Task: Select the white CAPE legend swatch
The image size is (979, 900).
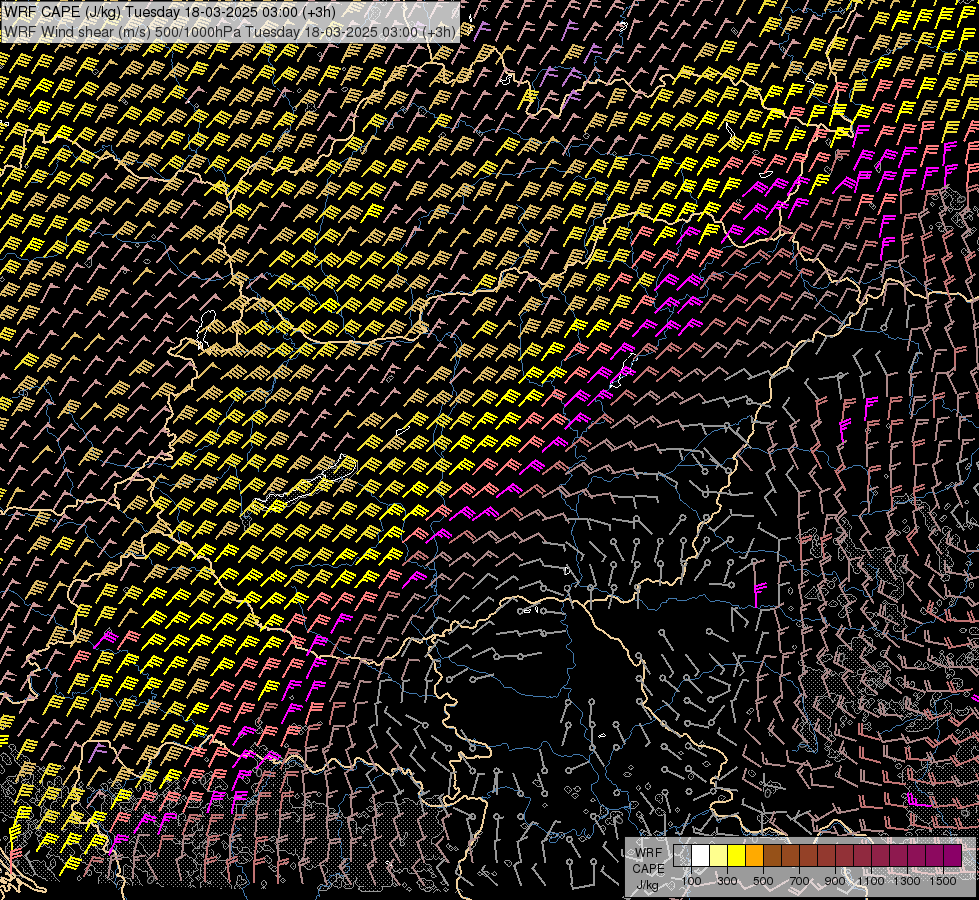Action: point(701,856)
